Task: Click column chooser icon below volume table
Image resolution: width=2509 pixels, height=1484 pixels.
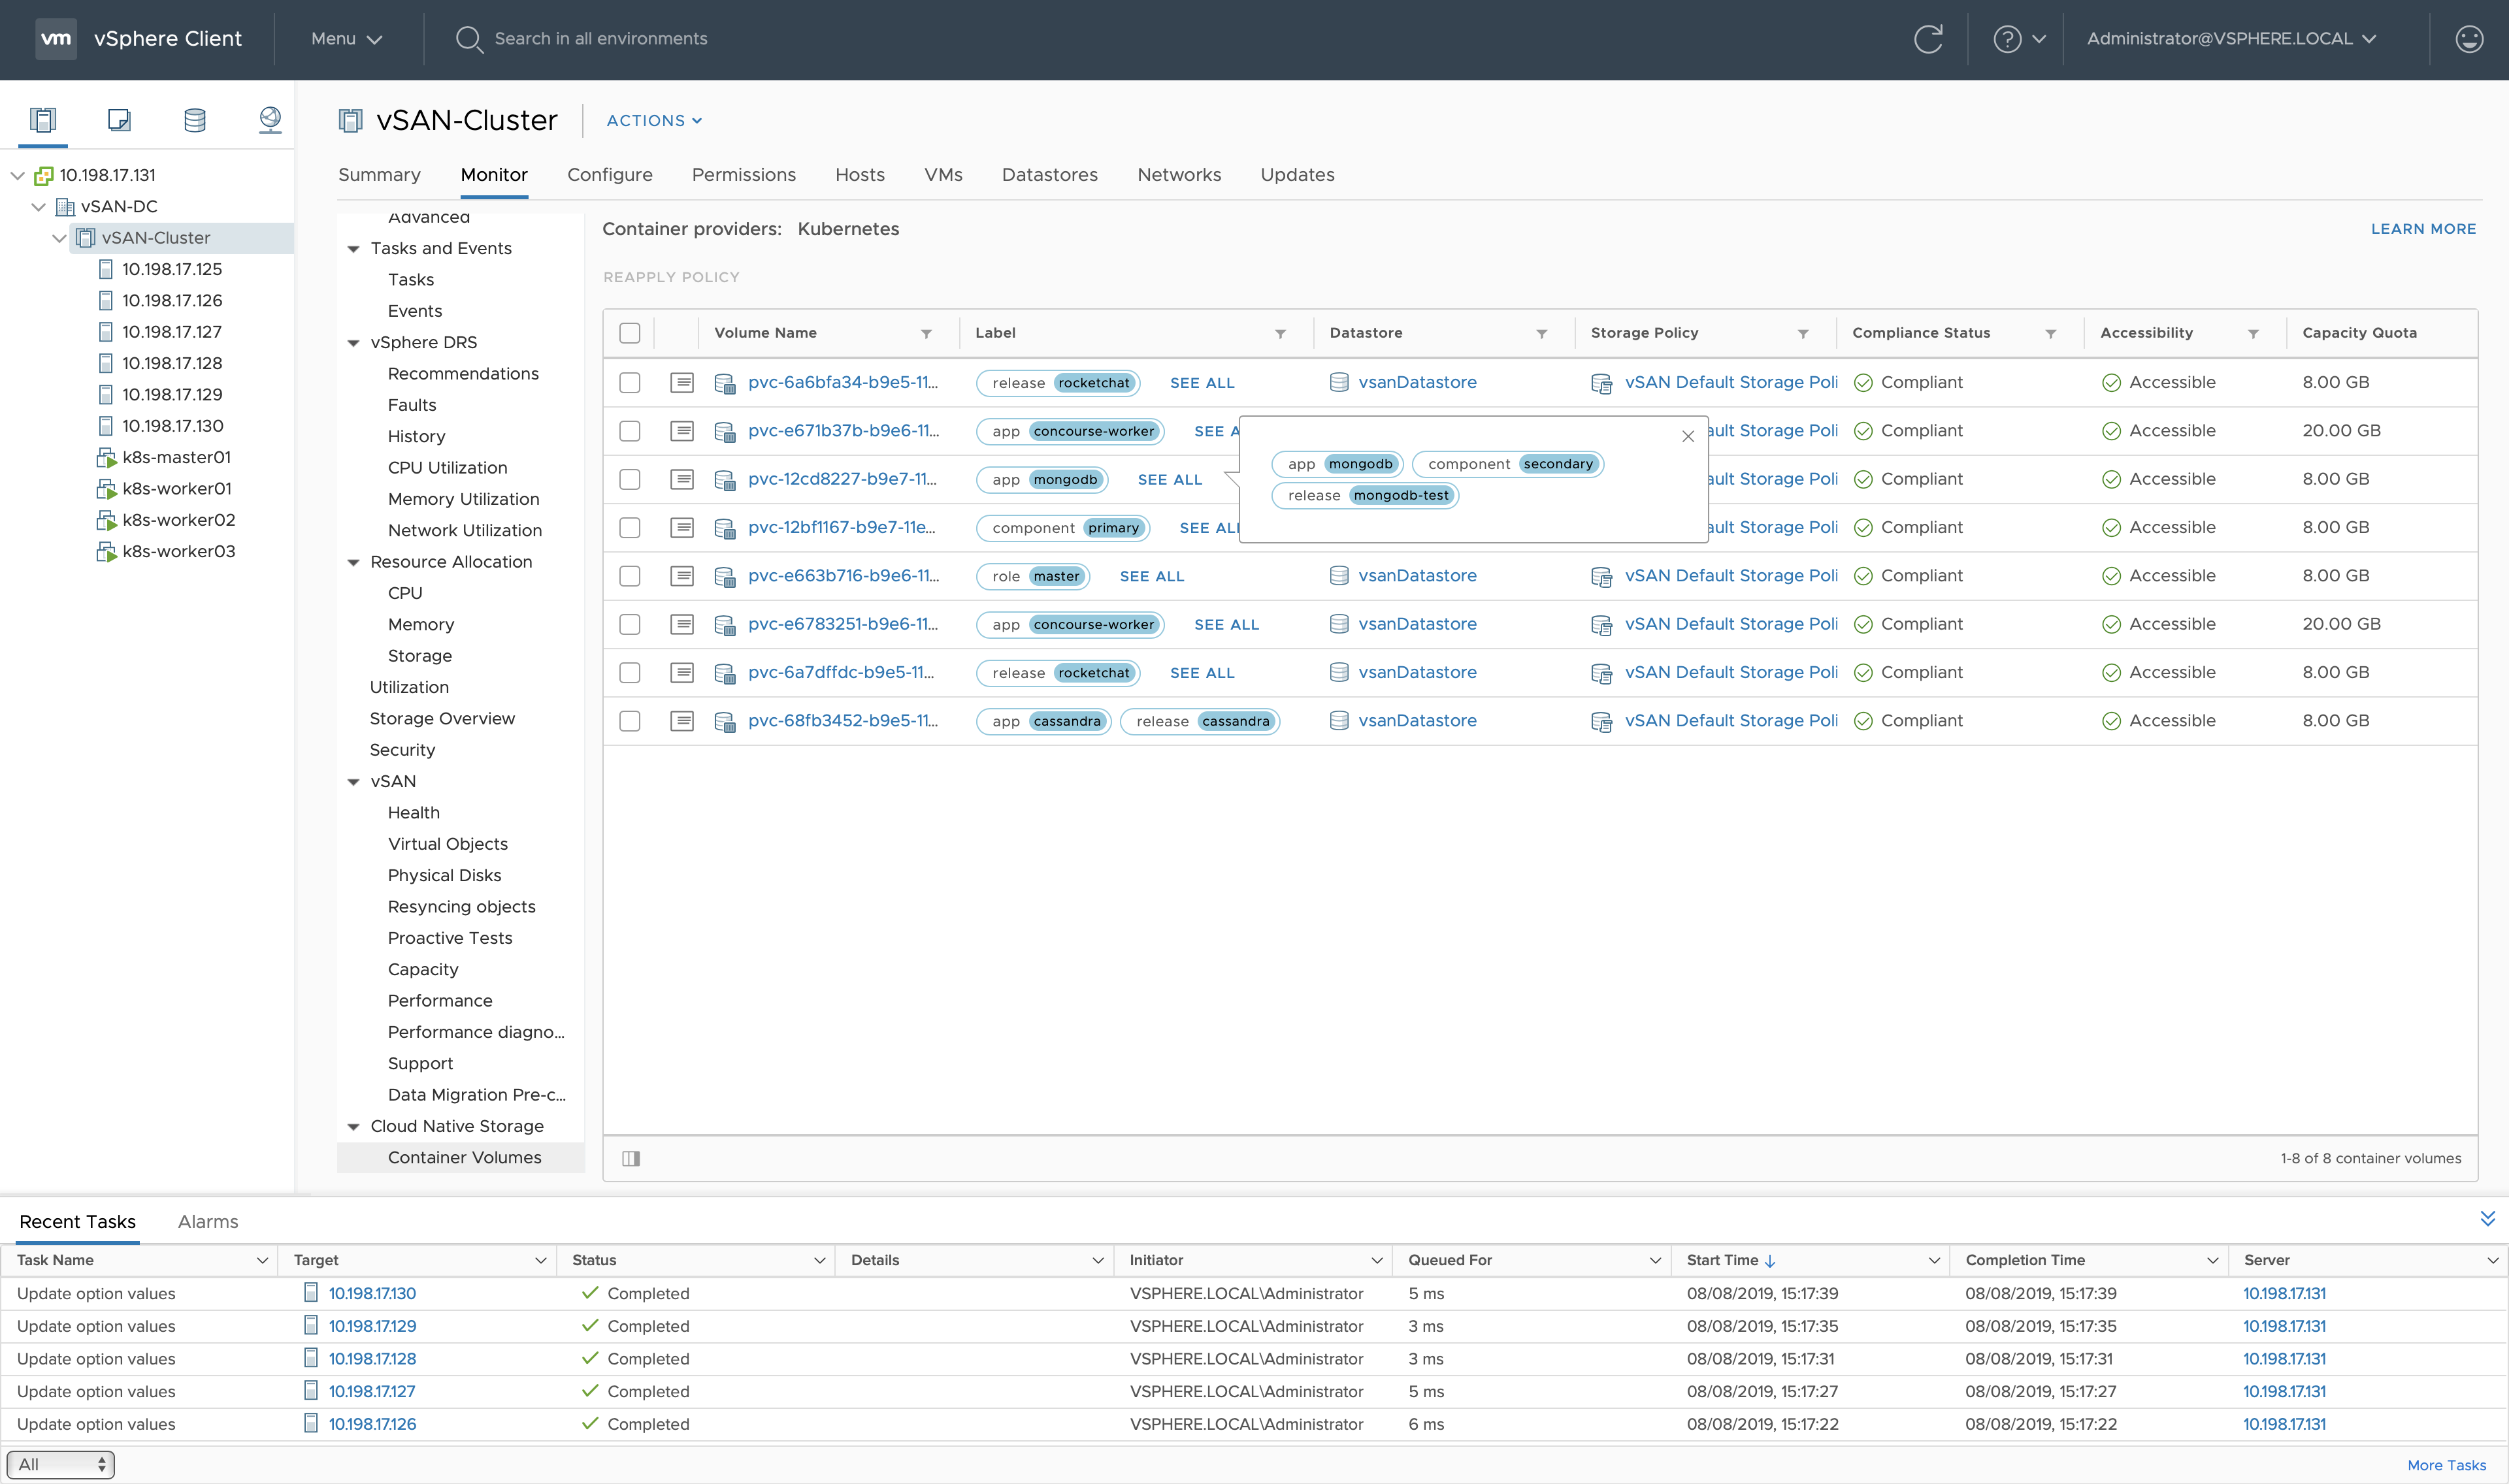Action: click(631, 1158)
